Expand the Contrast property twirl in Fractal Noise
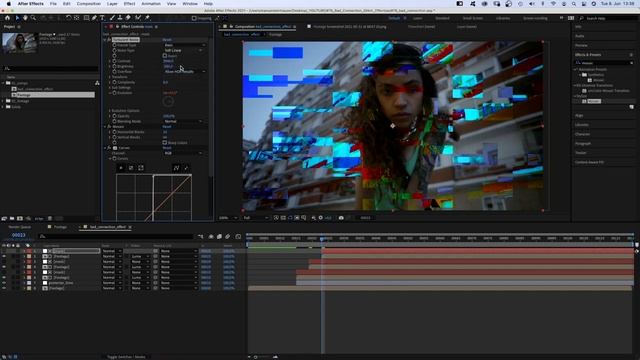 point(110,61)
